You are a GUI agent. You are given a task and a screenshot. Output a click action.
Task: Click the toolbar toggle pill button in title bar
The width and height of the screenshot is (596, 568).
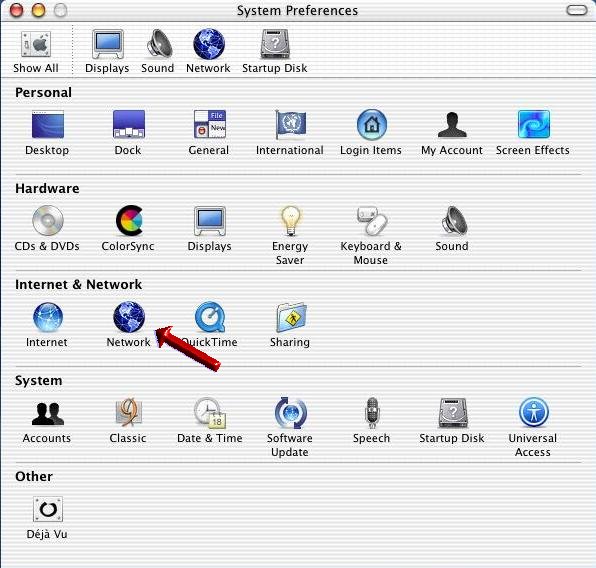(x=577, y=10)
